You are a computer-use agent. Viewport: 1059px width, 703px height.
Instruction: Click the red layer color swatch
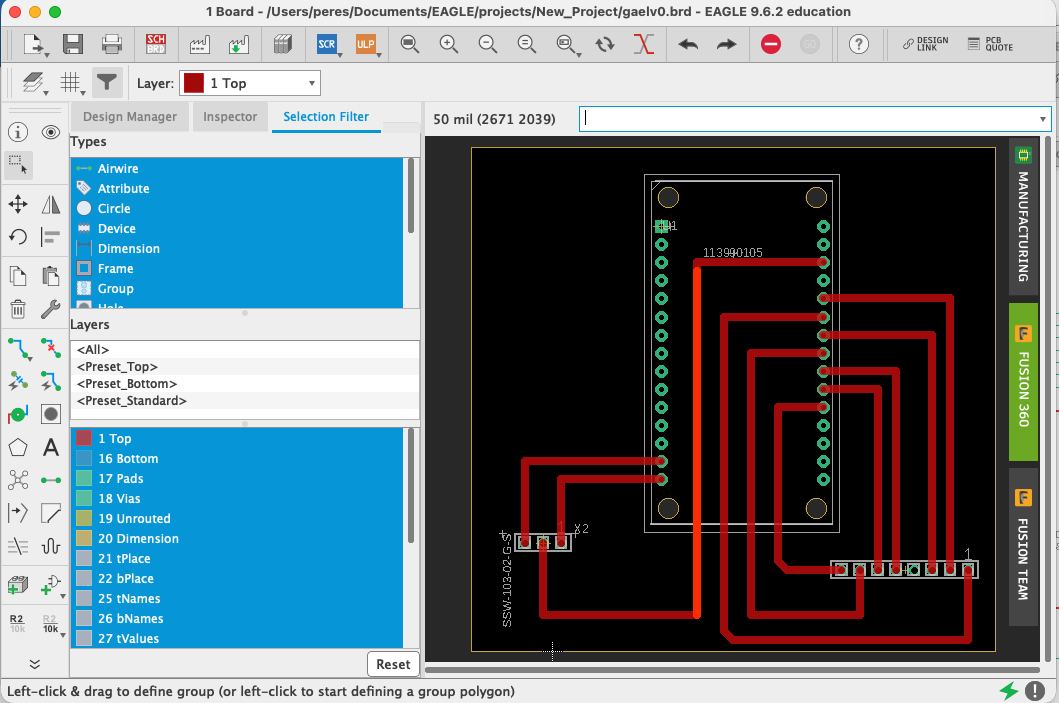pos(194,83)
